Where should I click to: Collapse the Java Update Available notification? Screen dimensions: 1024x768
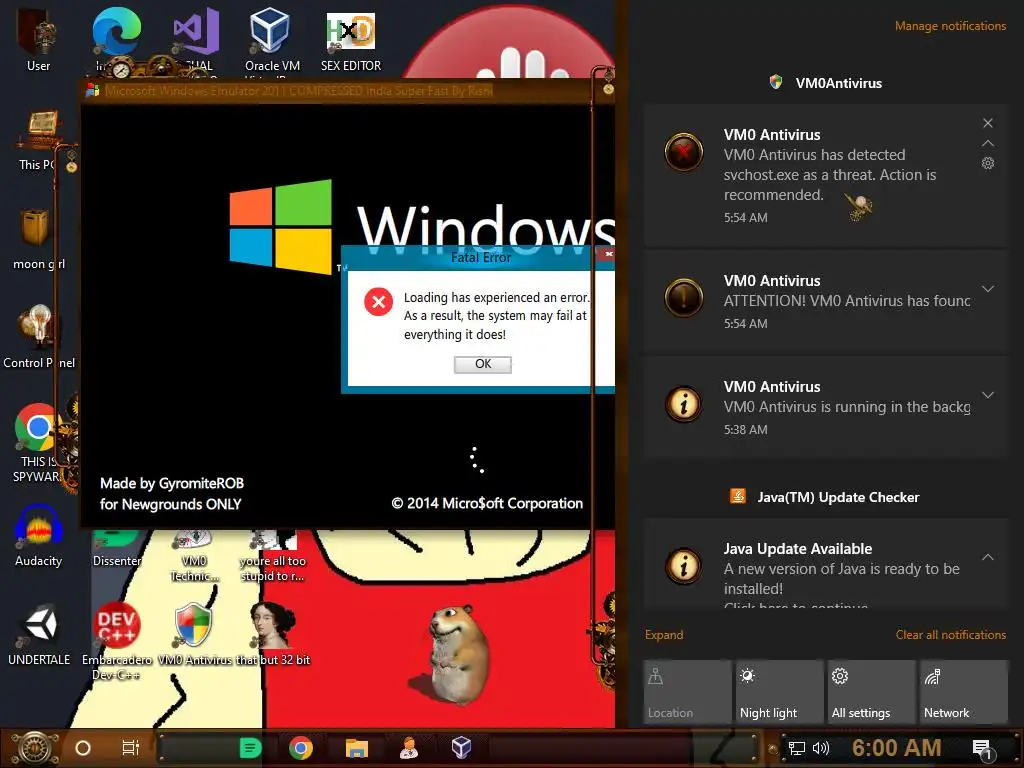pyautogui.click(x=988, y=557)
